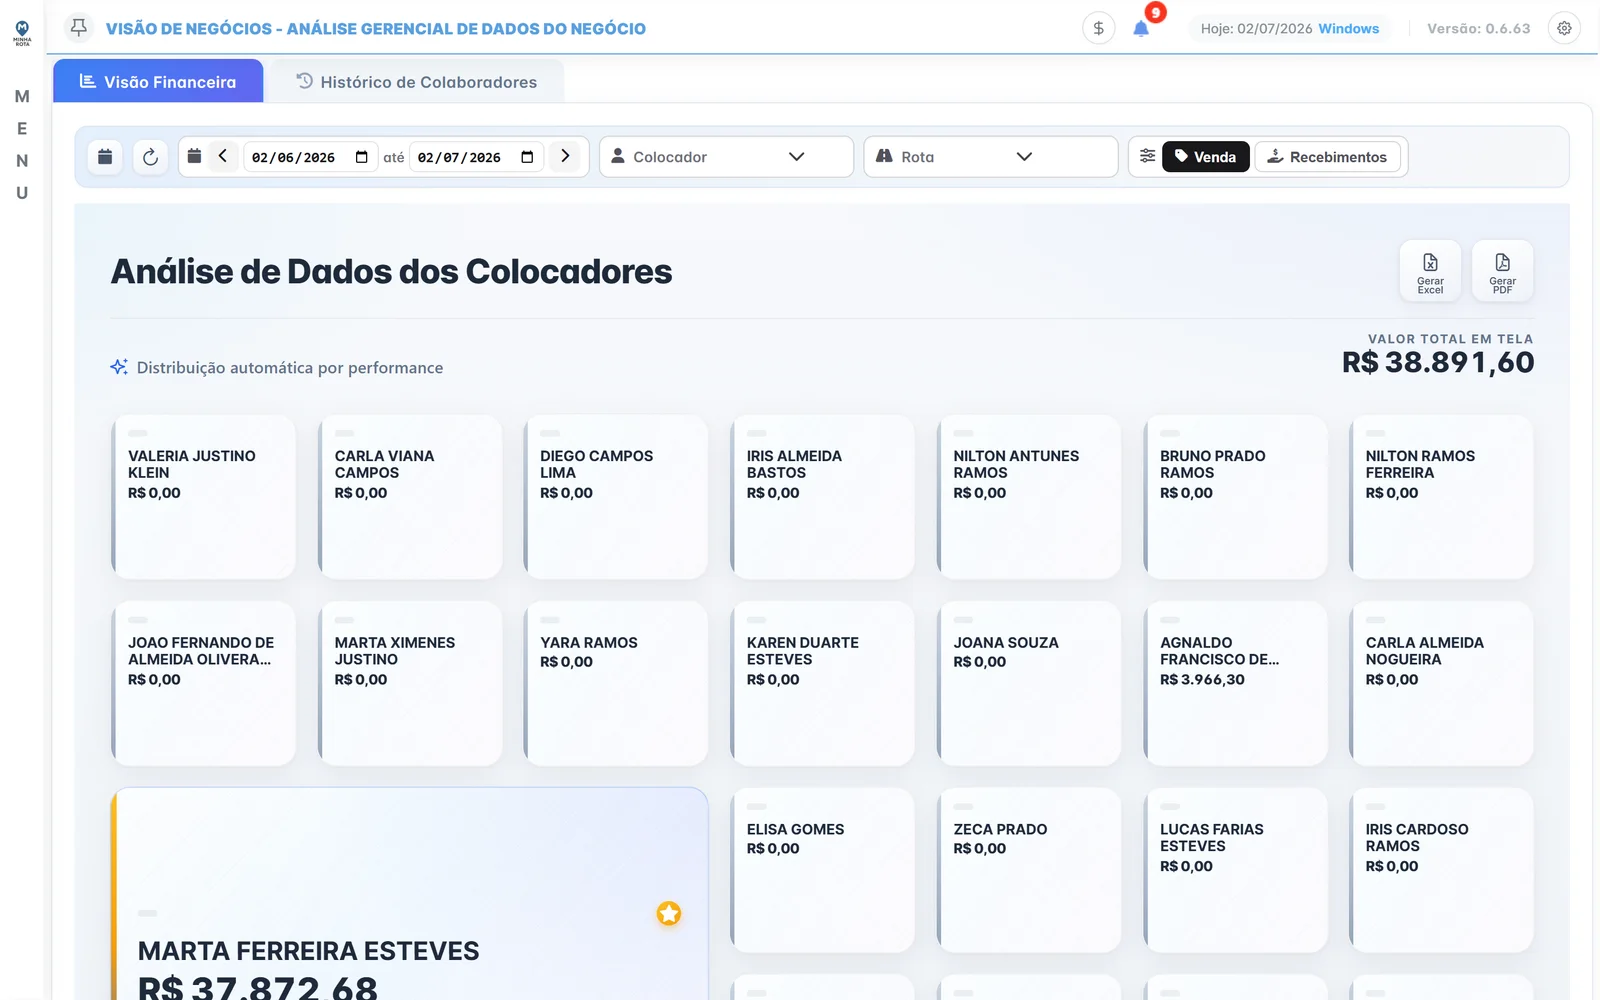Open the Zeca Prado card
The image size is (1600, 1000).
coord(1029,870)
